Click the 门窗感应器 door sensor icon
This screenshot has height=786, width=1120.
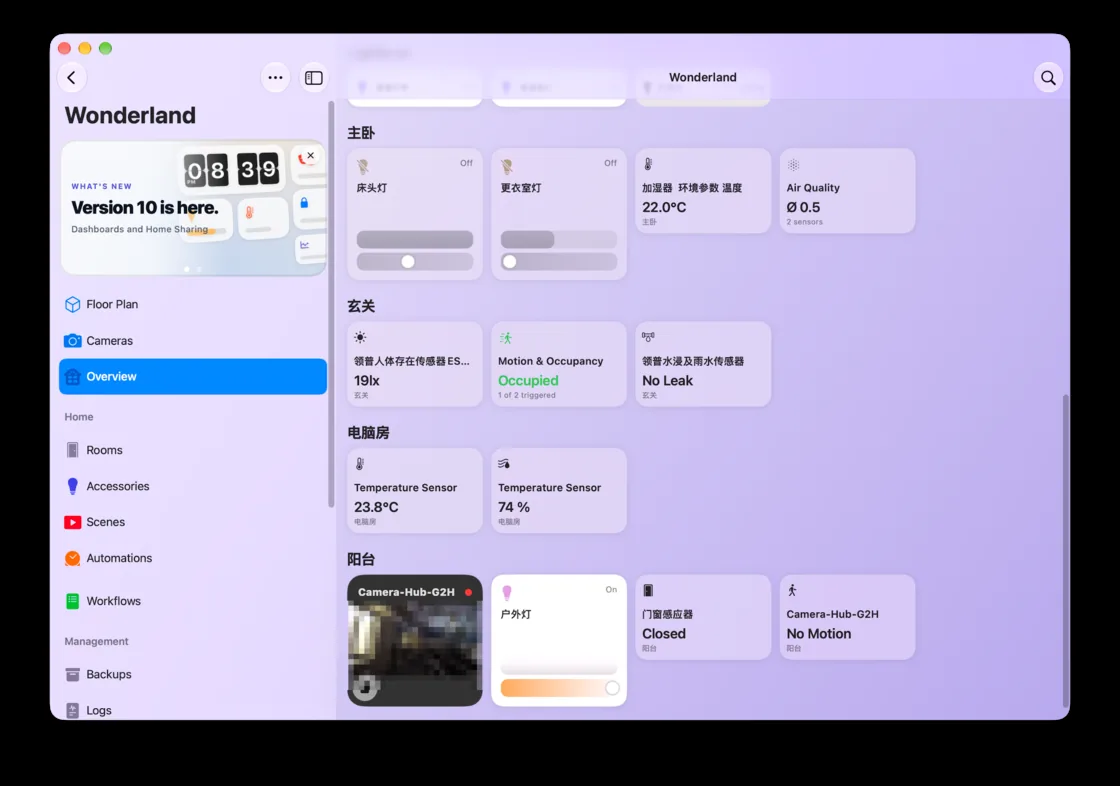pos(648,590)
